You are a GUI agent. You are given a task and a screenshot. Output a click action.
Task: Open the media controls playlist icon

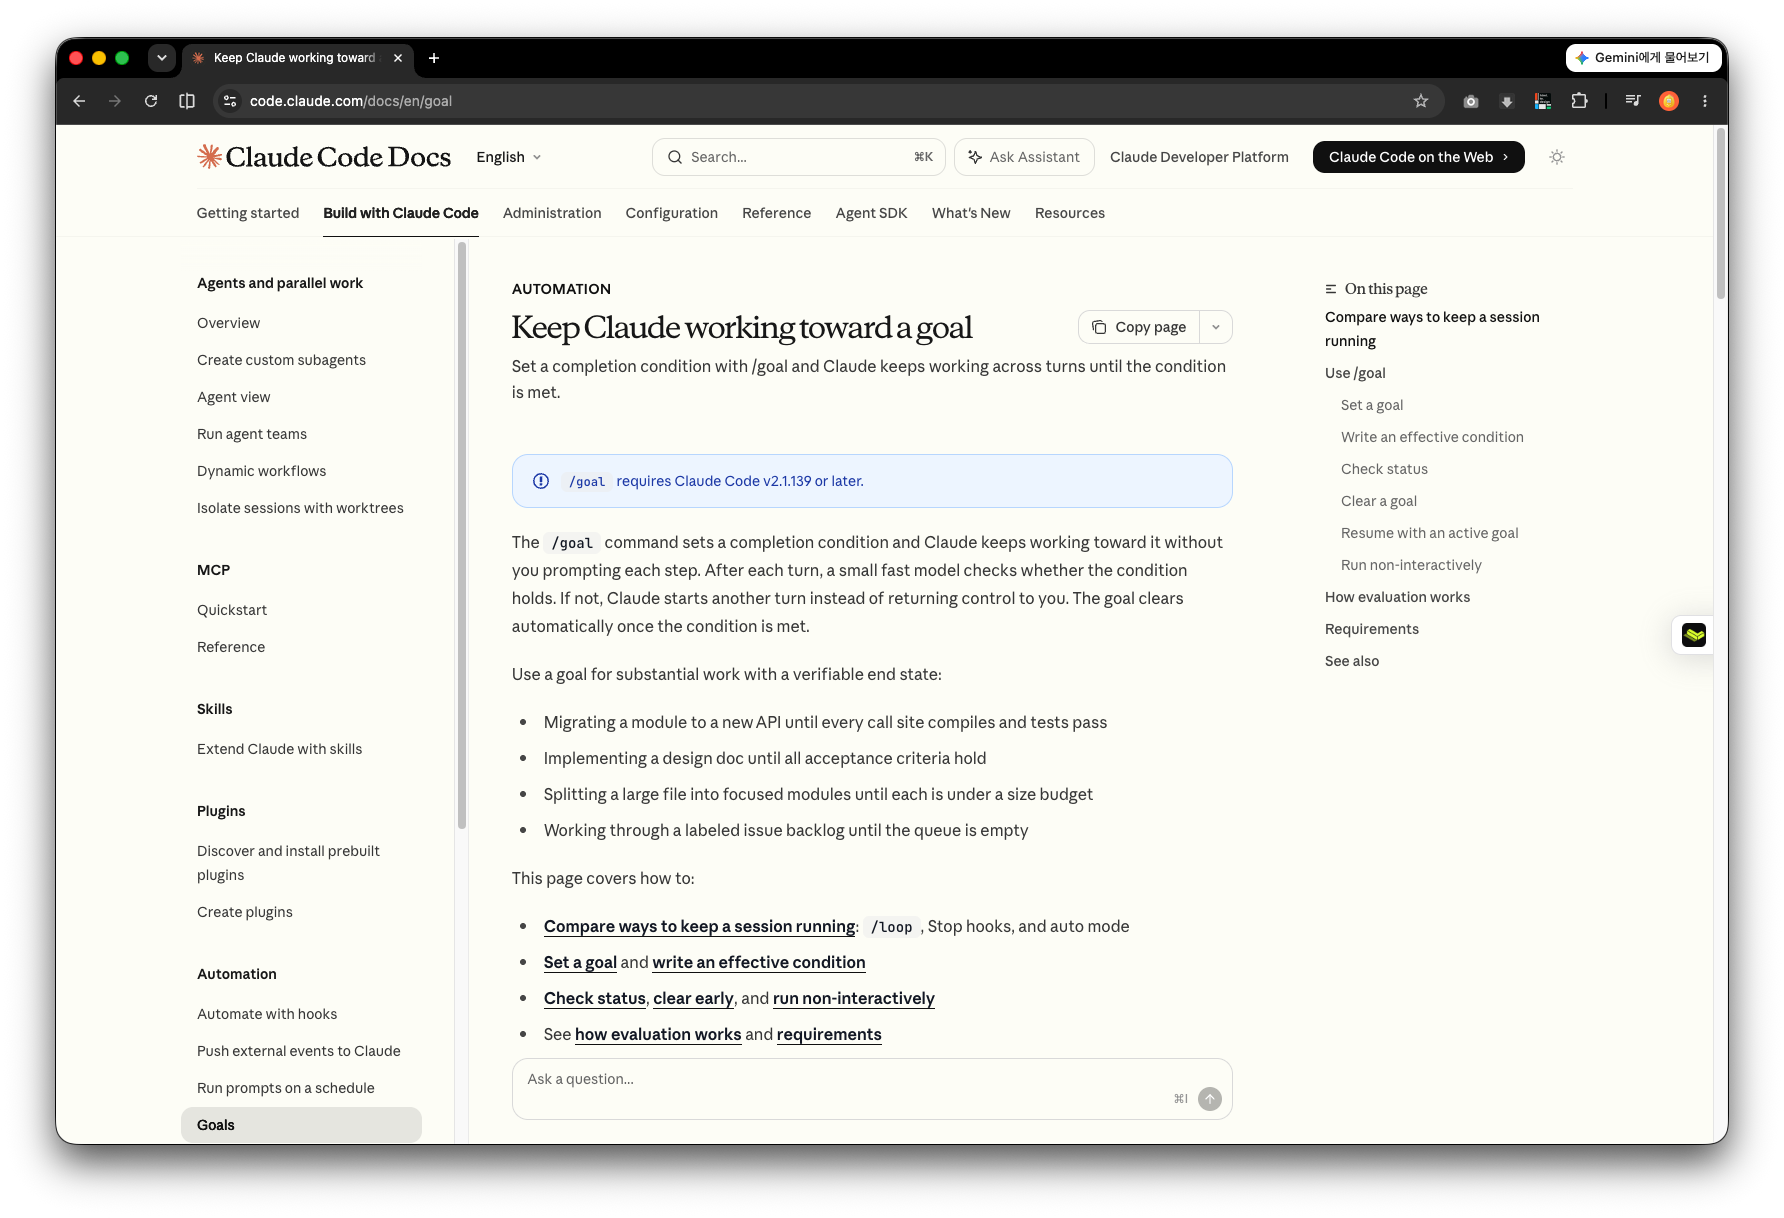pyautogui.click(x=1633, y=101)
